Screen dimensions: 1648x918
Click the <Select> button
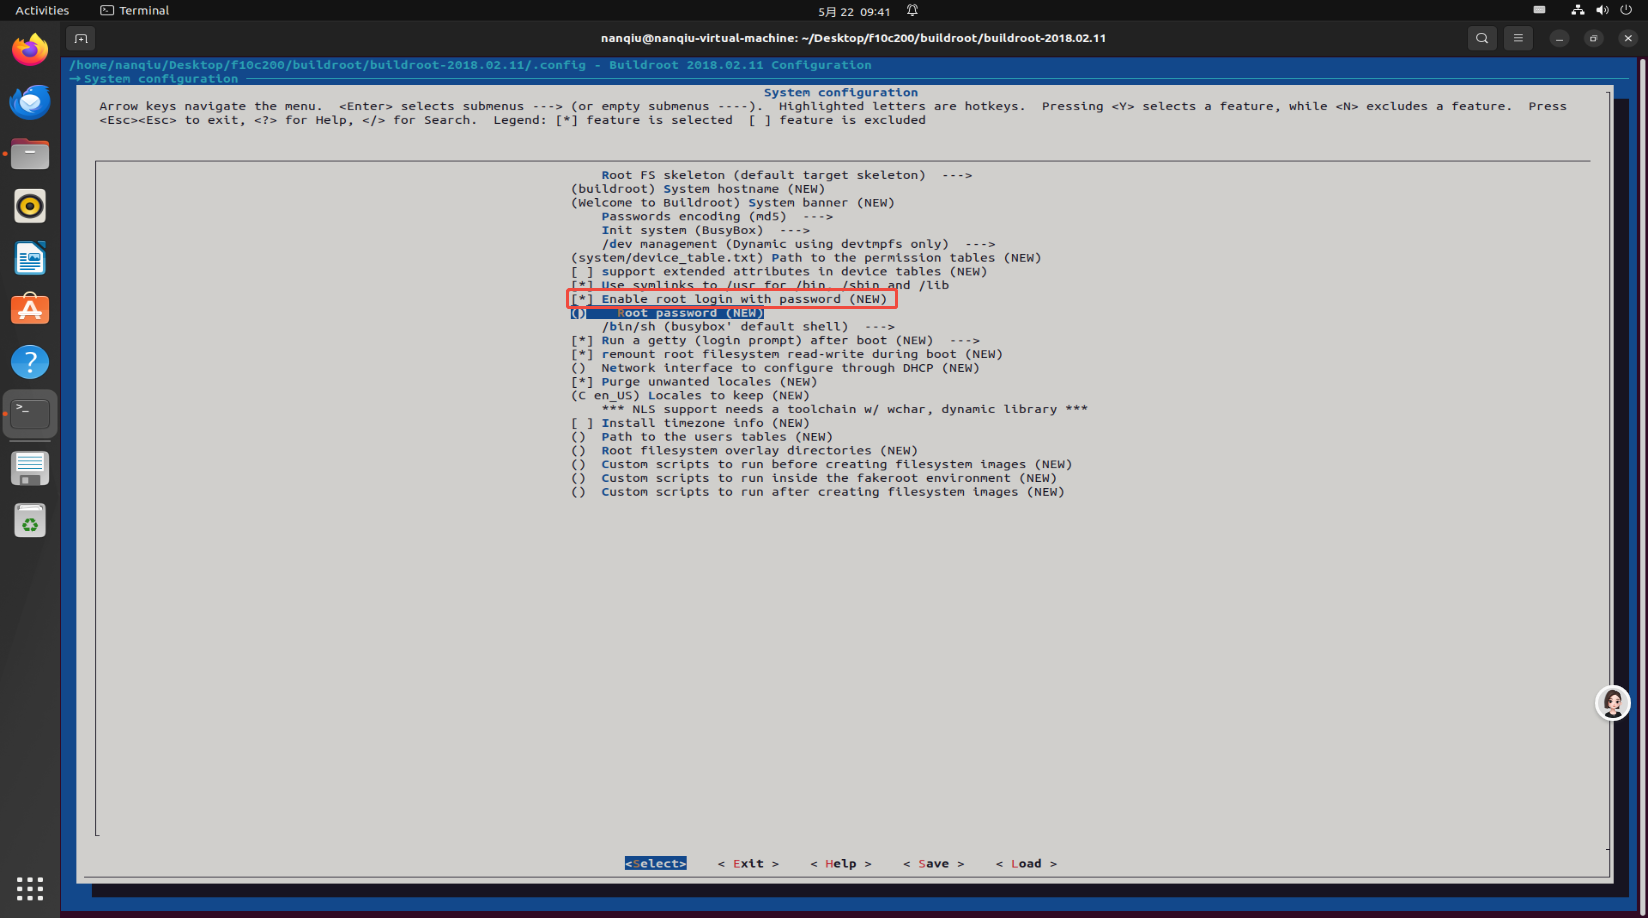pos(656,863)
